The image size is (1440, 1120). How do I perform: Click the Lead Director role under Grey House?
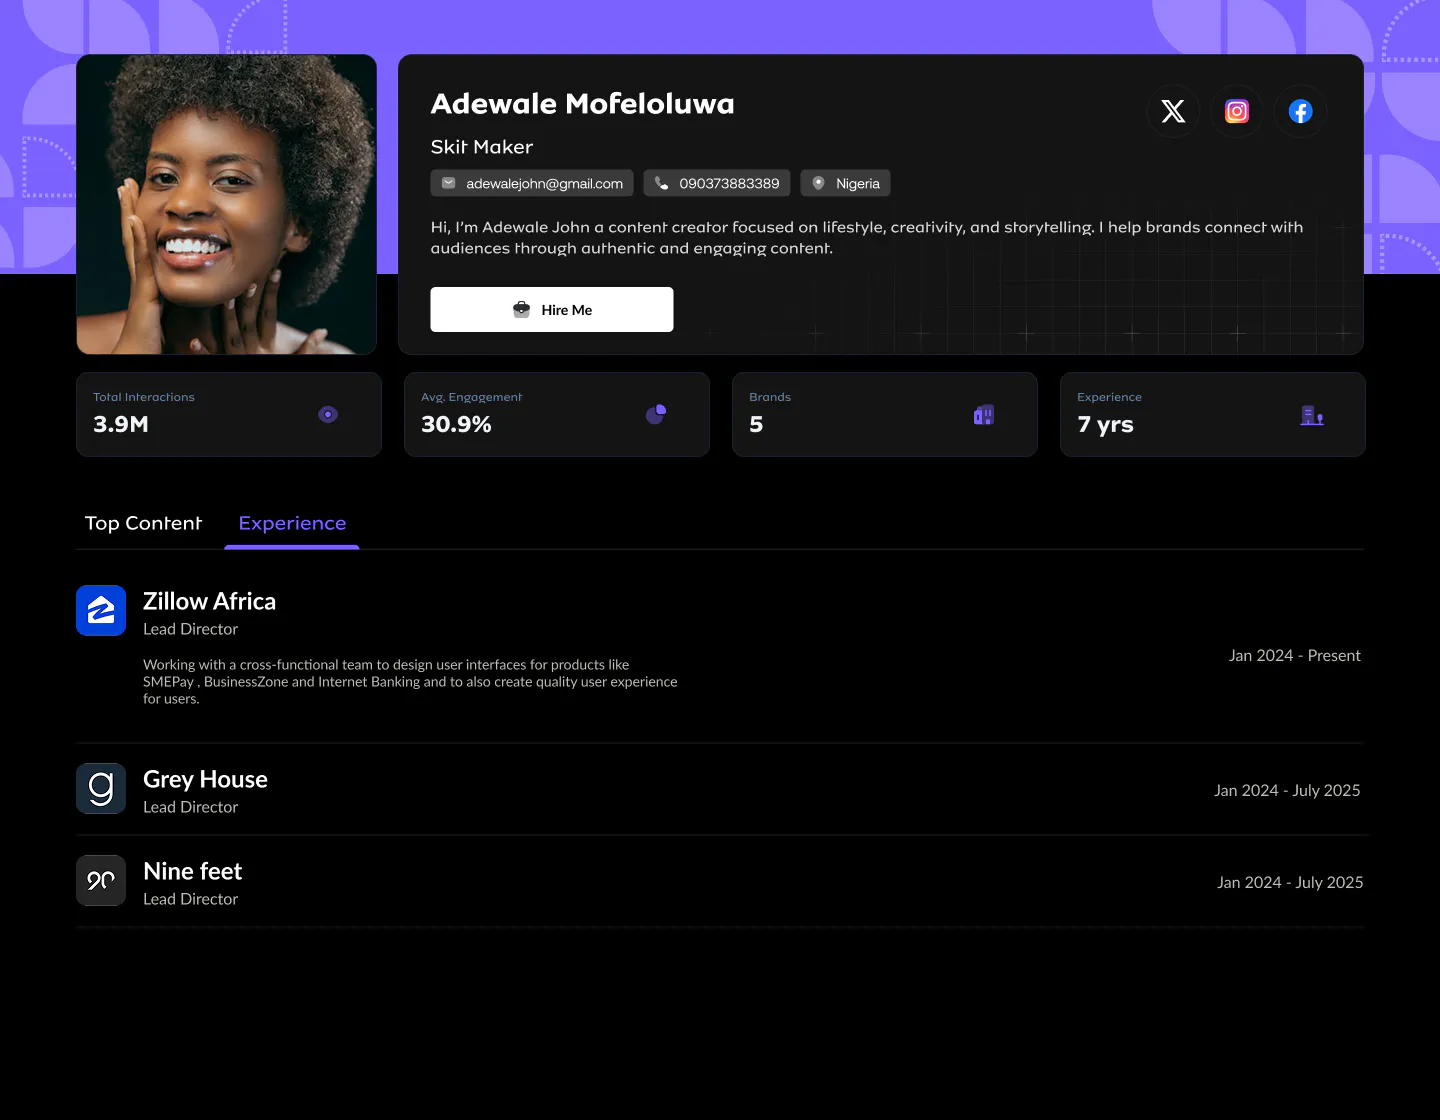(190, 807)
